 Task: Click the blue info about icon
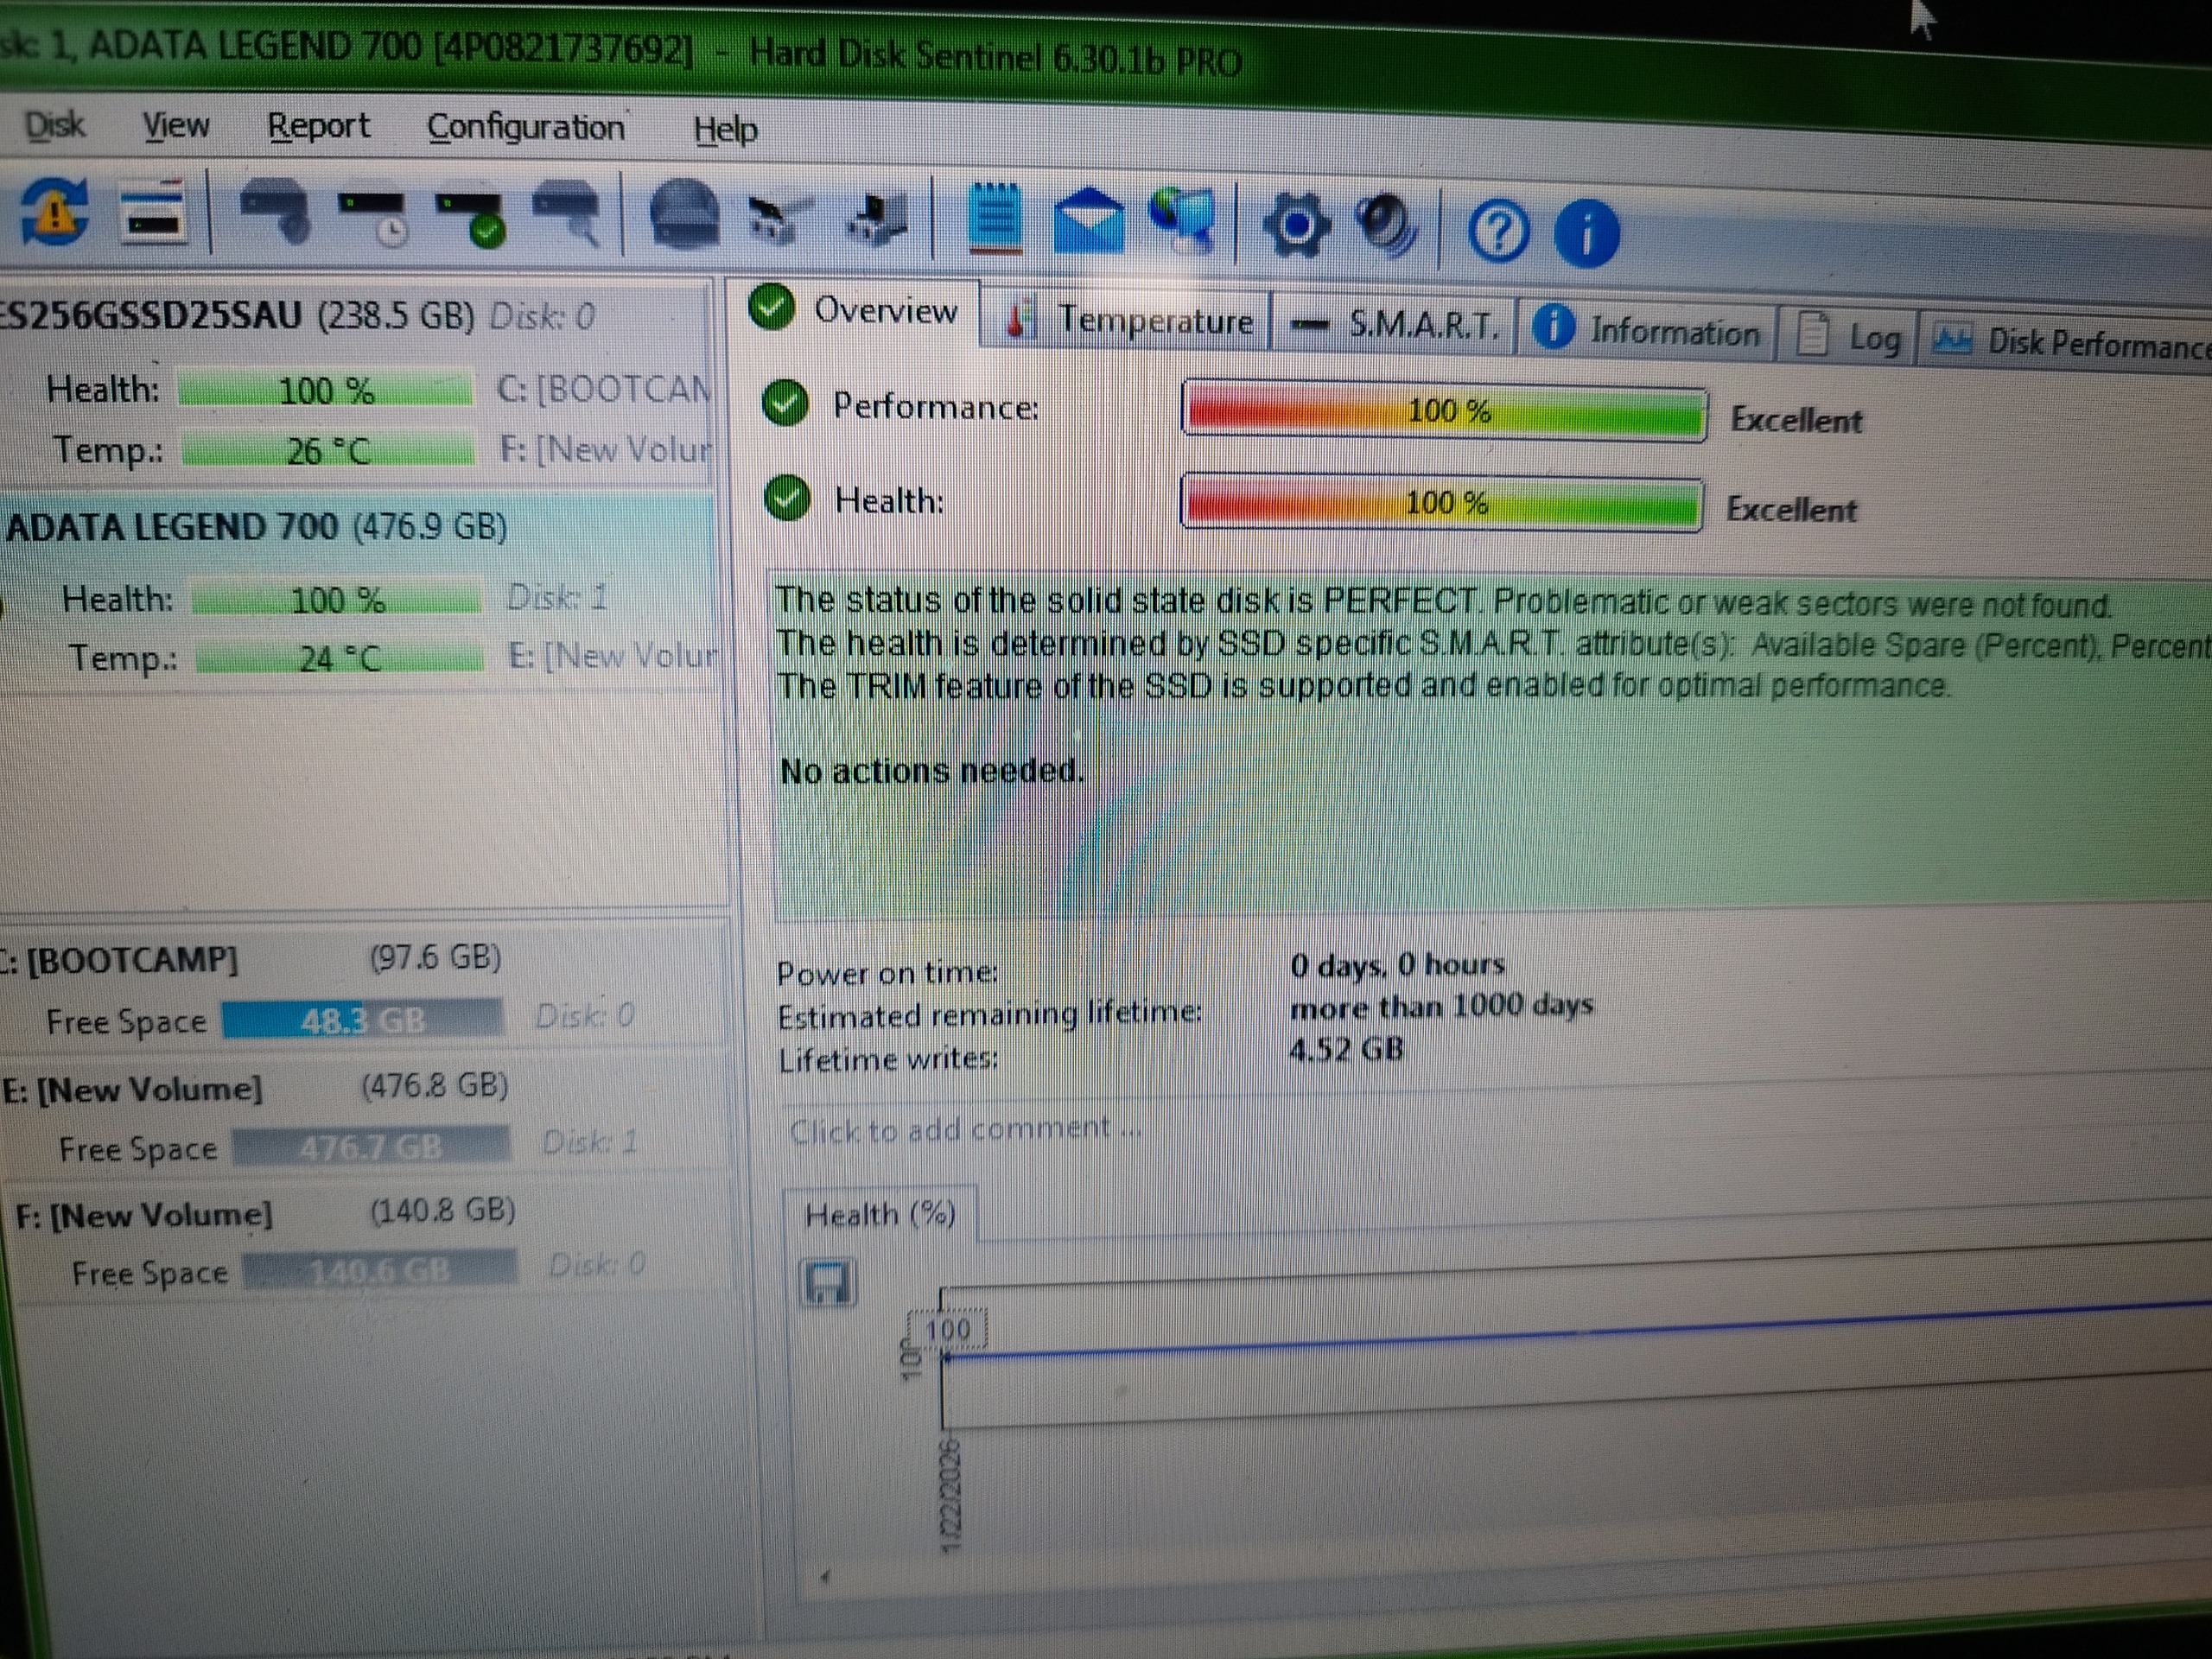pyautogui.click(x=1586, y=234)
